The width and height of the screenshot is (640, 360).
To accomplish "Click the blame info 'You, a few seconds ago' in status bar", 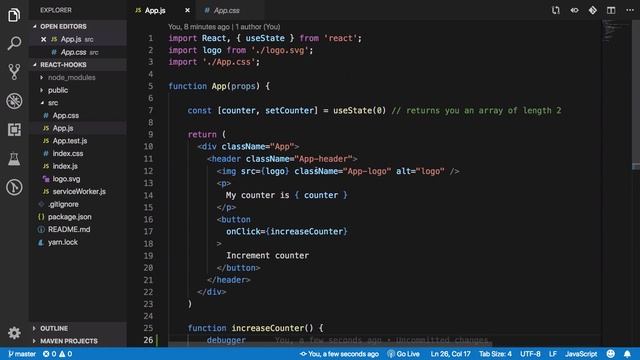I will [339, 354].
